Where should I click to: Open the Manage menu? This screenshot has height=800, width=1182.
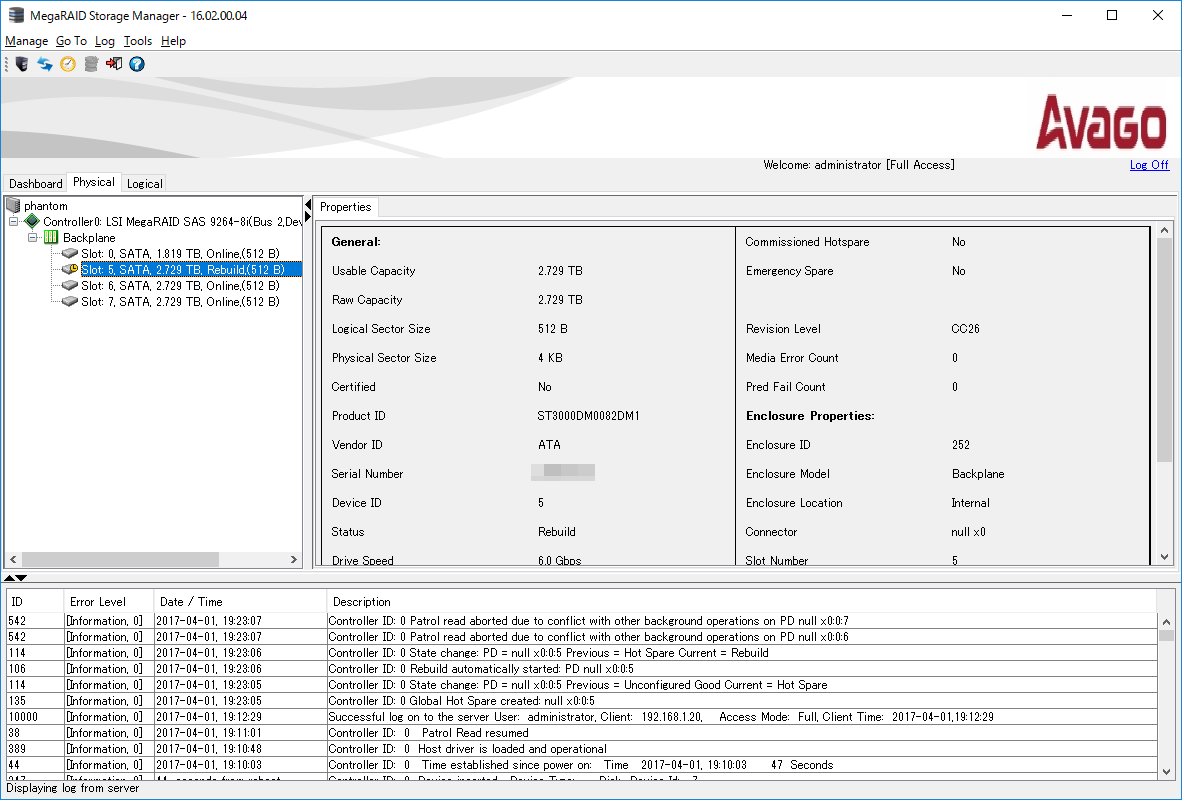point(26,41)
